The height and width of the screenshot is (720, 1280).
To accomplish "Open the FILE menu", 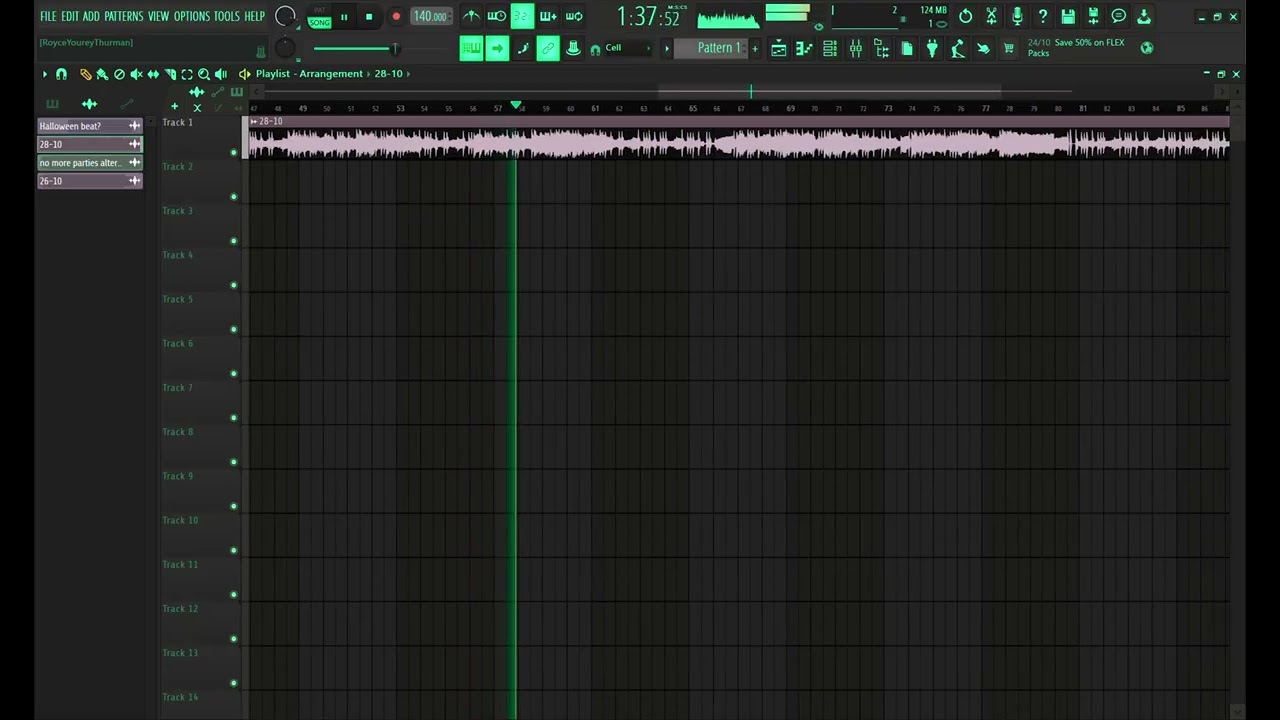I will [x=48, y=16].
